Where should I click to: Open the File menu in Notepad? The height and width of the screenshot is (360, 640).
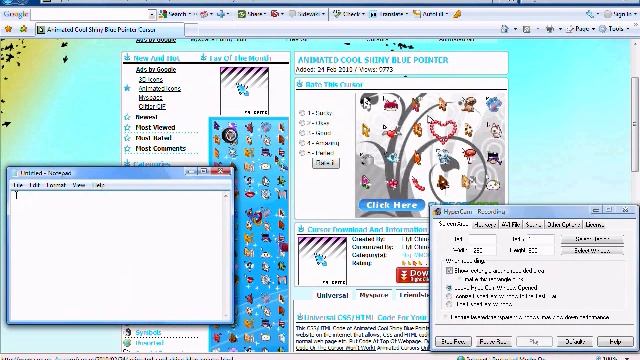[18, 185]
